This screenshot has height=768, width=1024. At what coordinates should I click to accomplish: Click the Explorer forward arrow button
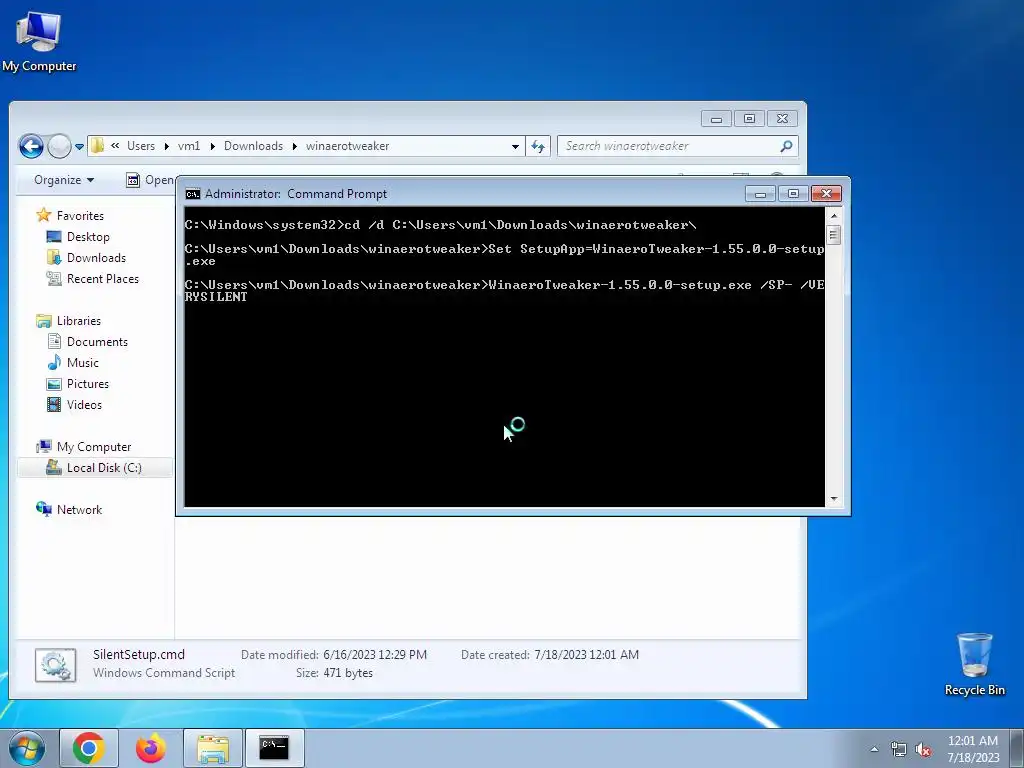click(x=59, y=146)
